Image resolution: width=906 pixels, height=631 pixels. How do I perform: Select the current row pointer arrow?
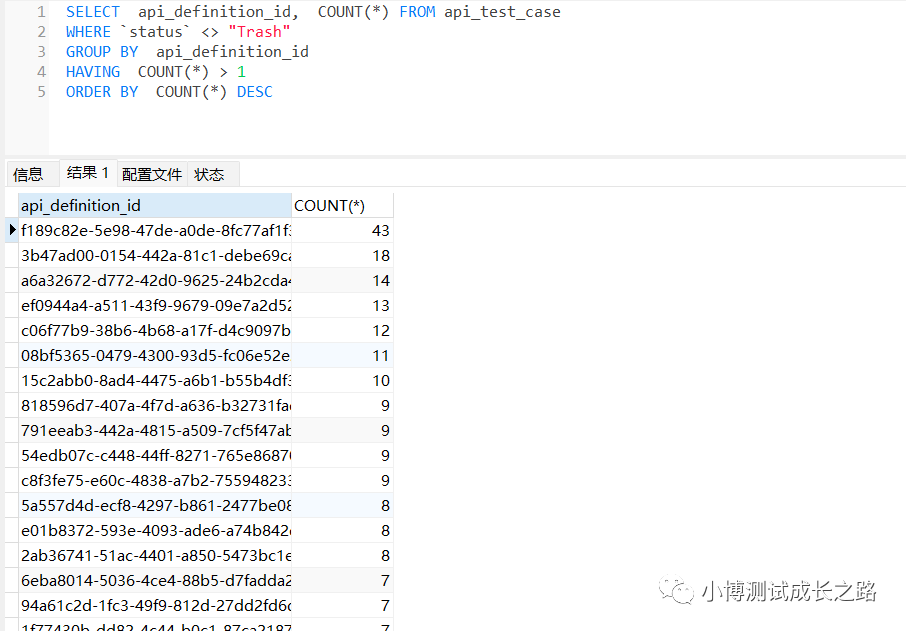click(x=12, y=230)
